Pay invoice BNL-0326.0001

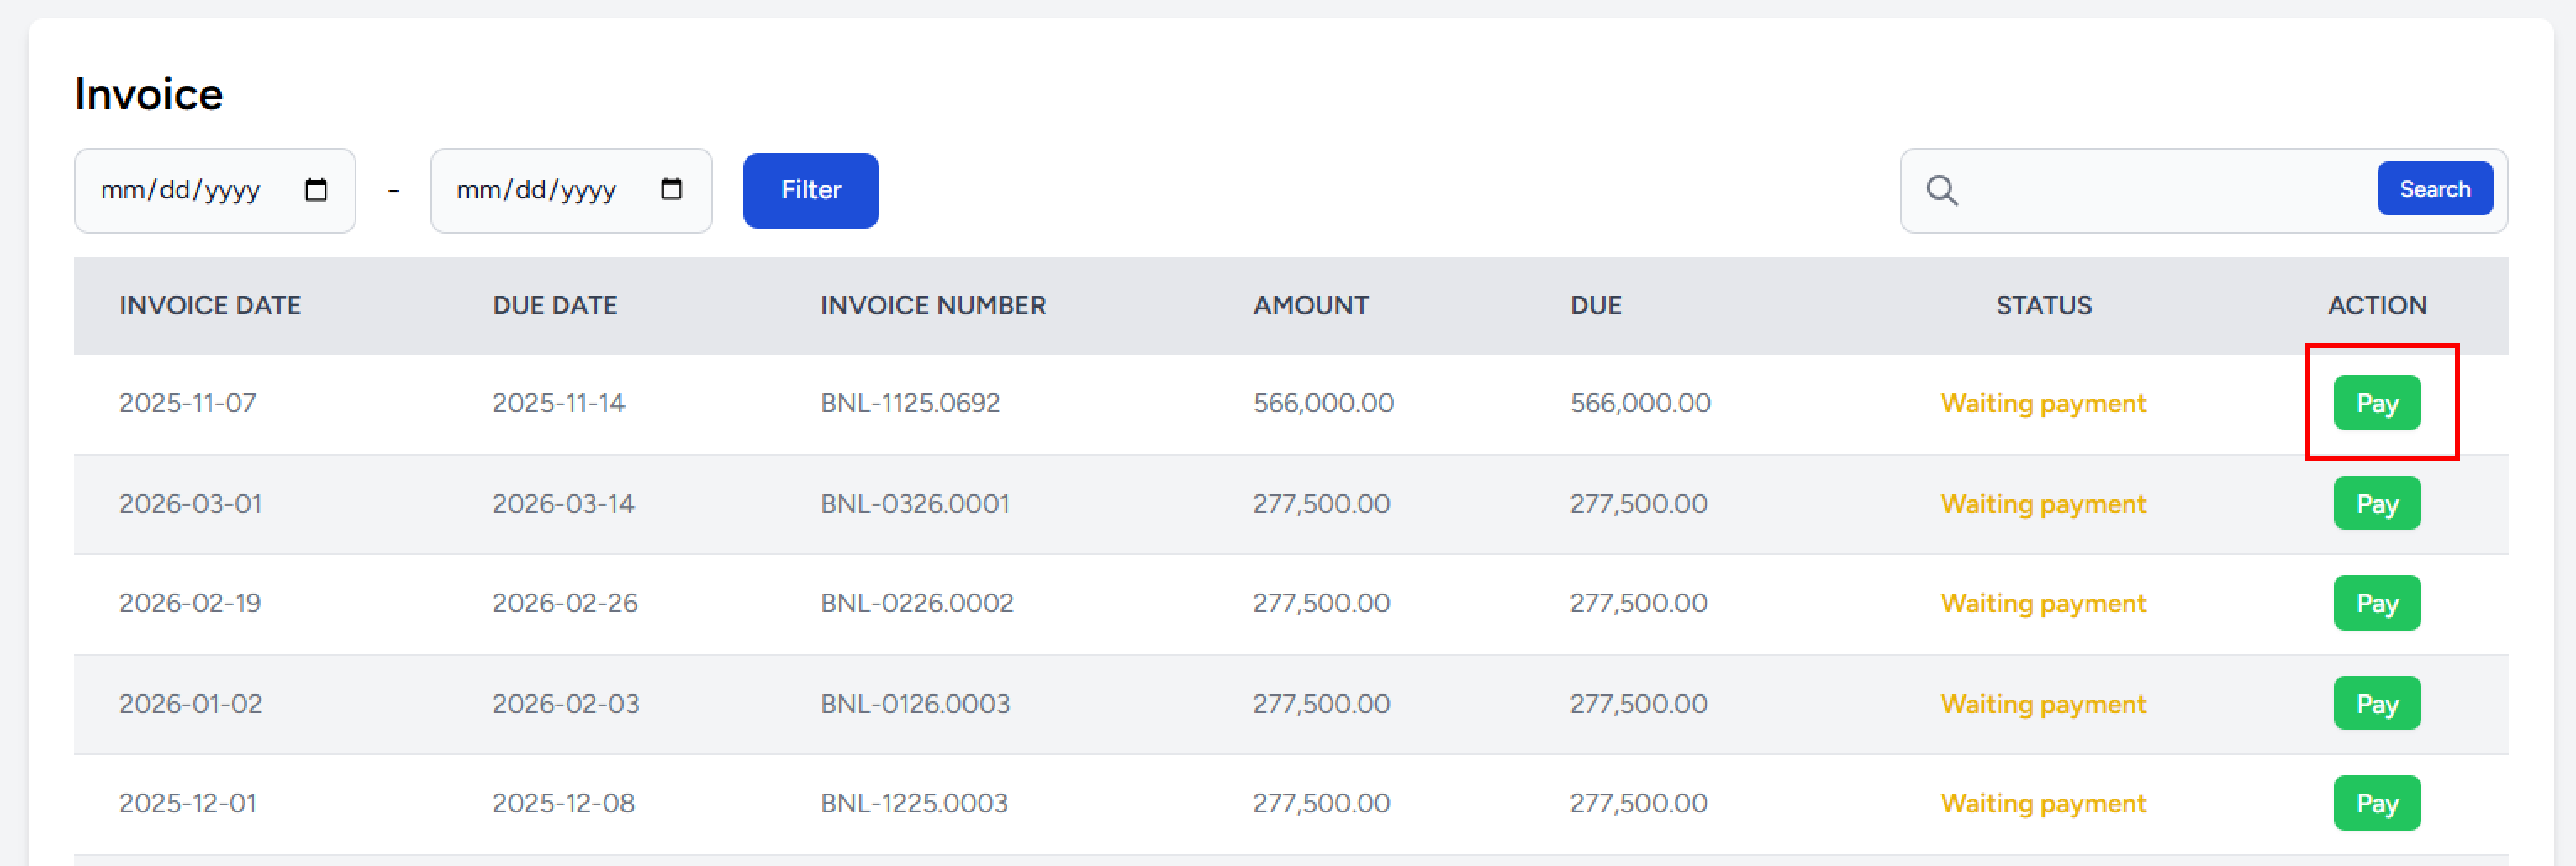click(x=2377, y=503)
